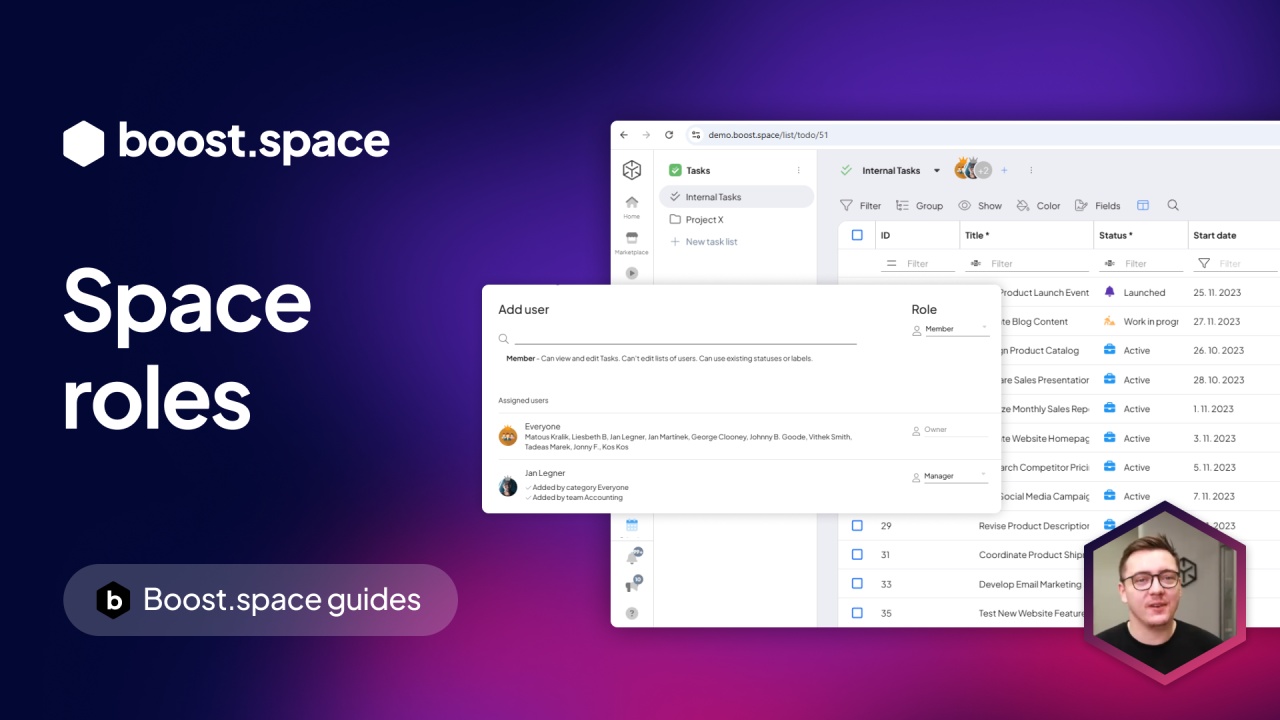Open the Show menu in the toolbar
The width and height of the screenshot is (1280, 720).
click(980, 205)
